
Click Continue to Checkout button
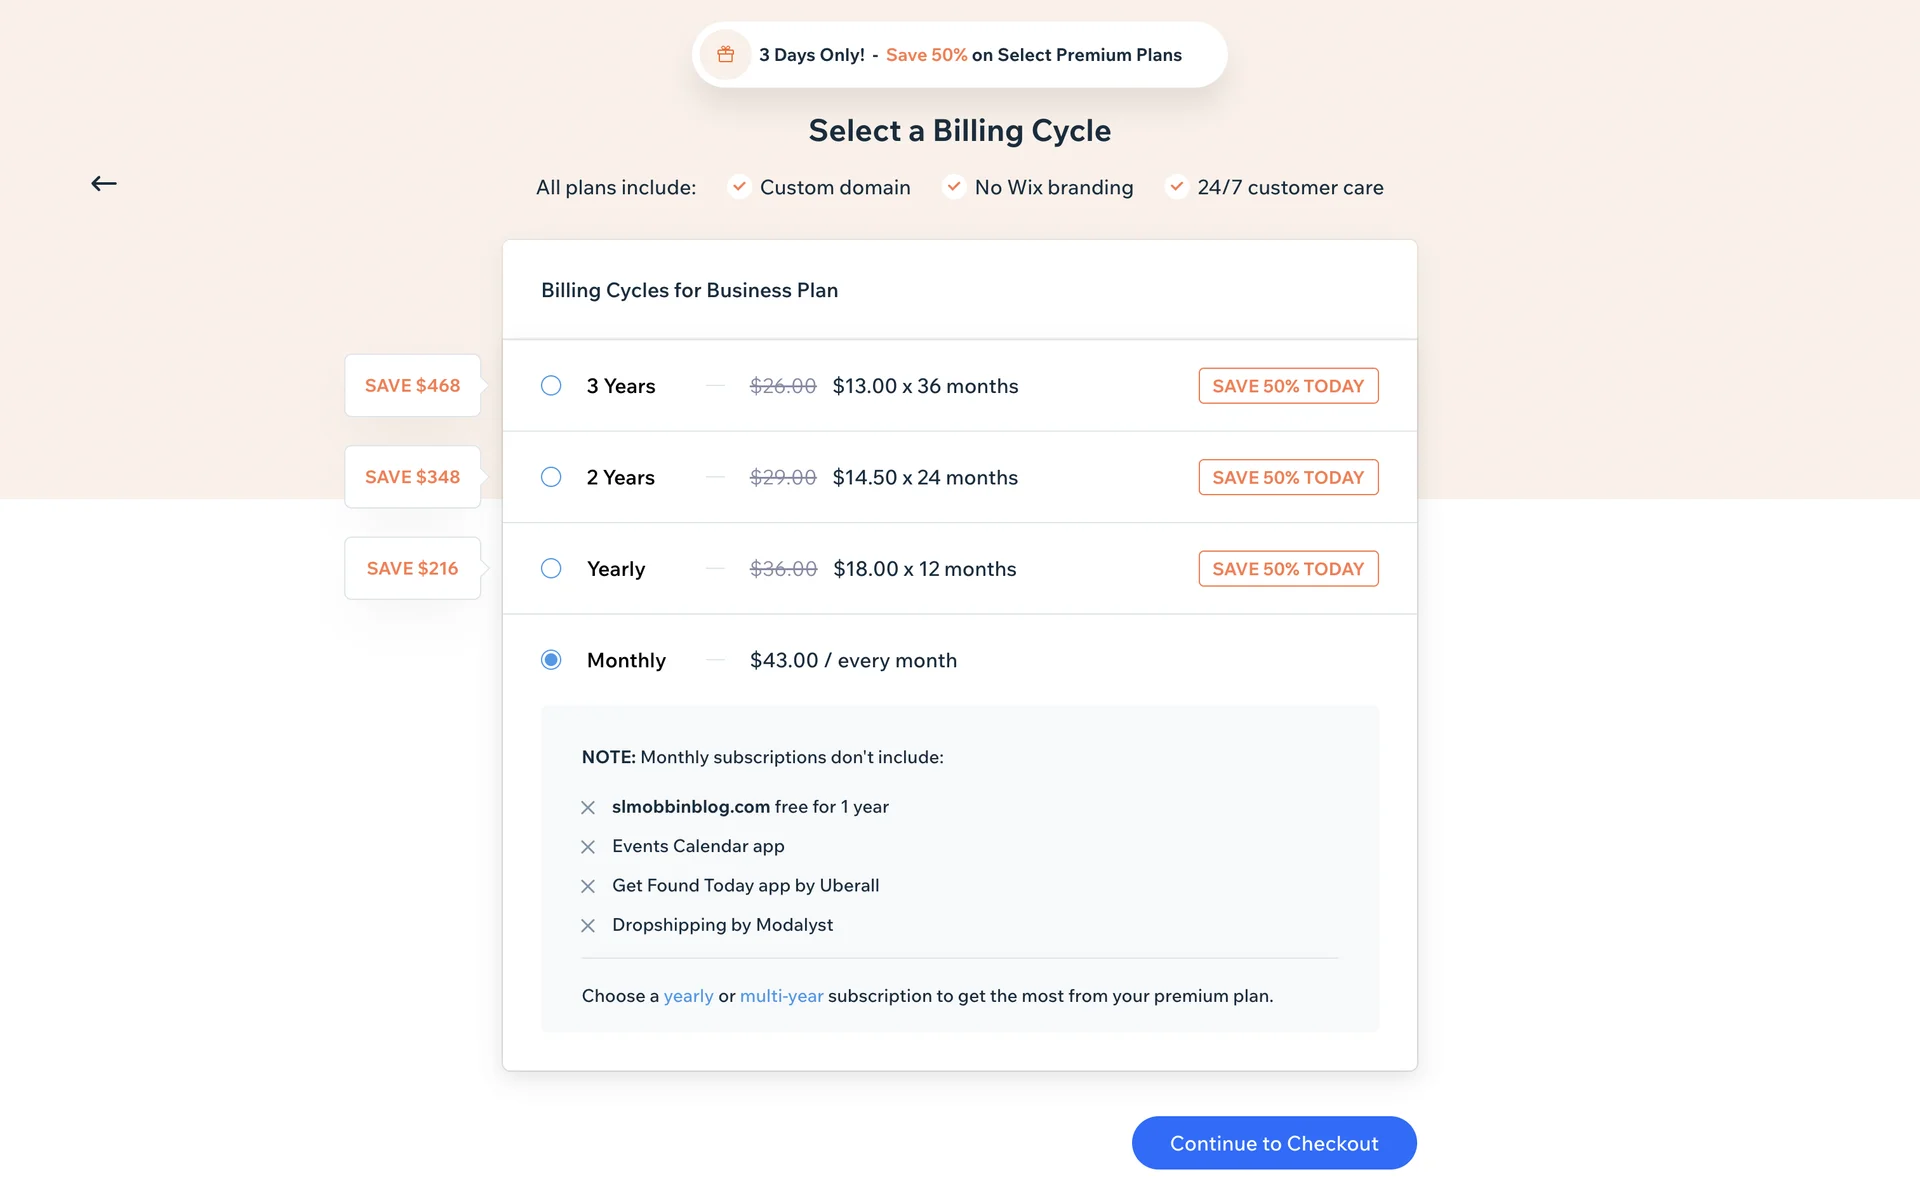pyautogui.click(x=1274, y=1143)
